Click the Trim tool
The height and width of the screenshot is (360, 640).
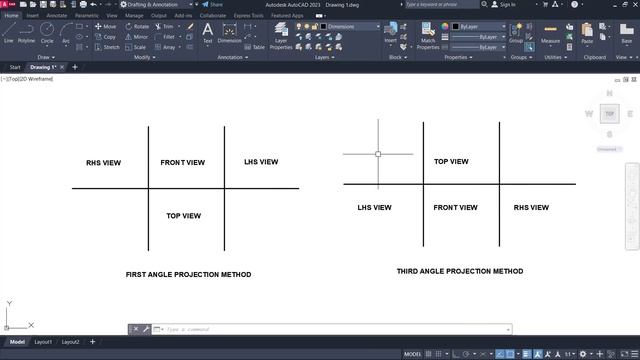pyautogui.click(x=164, y=27)
